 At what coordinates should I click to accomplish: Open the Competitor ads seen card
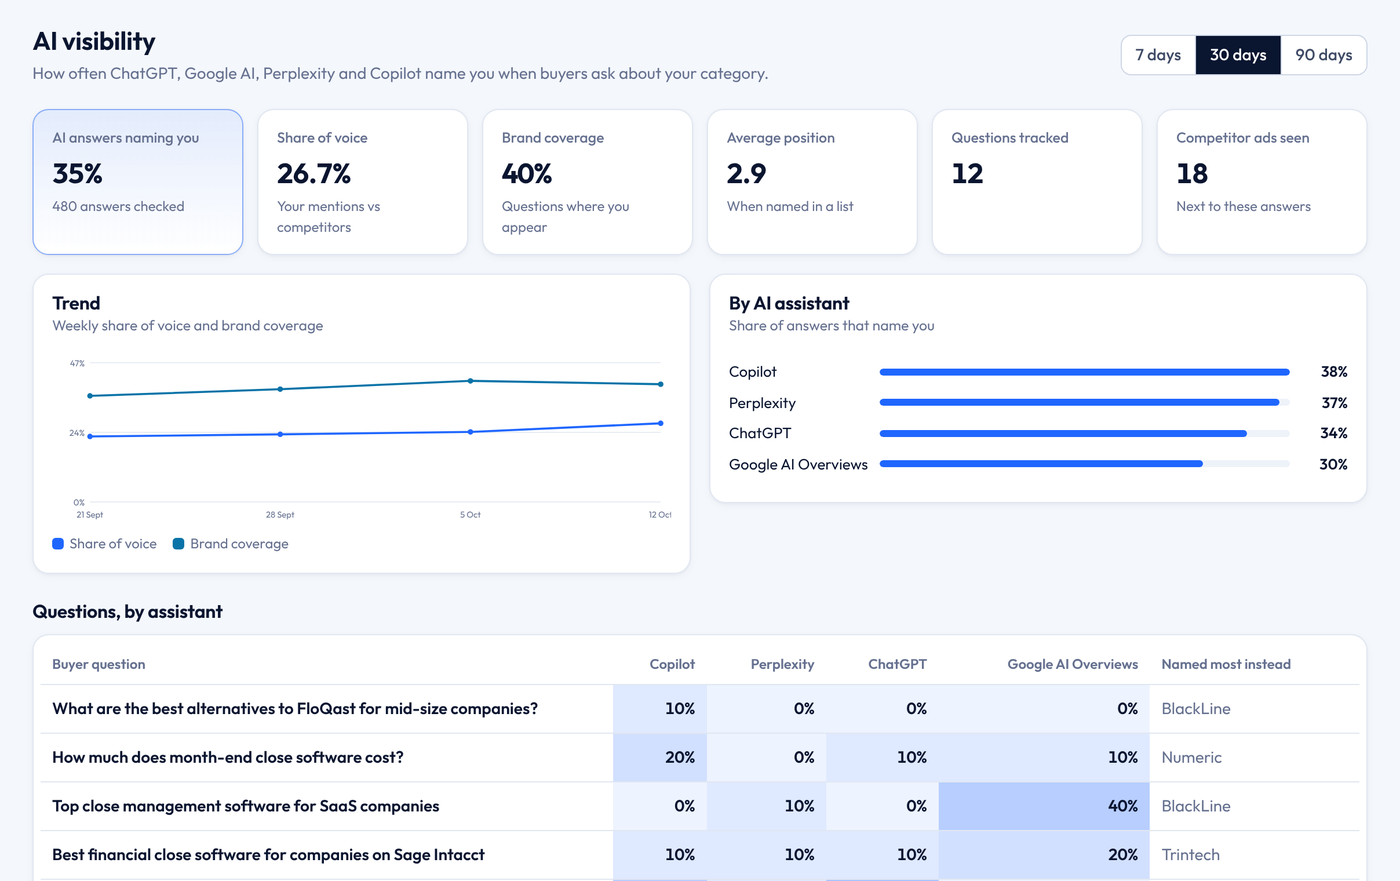tap(1262, 182)
